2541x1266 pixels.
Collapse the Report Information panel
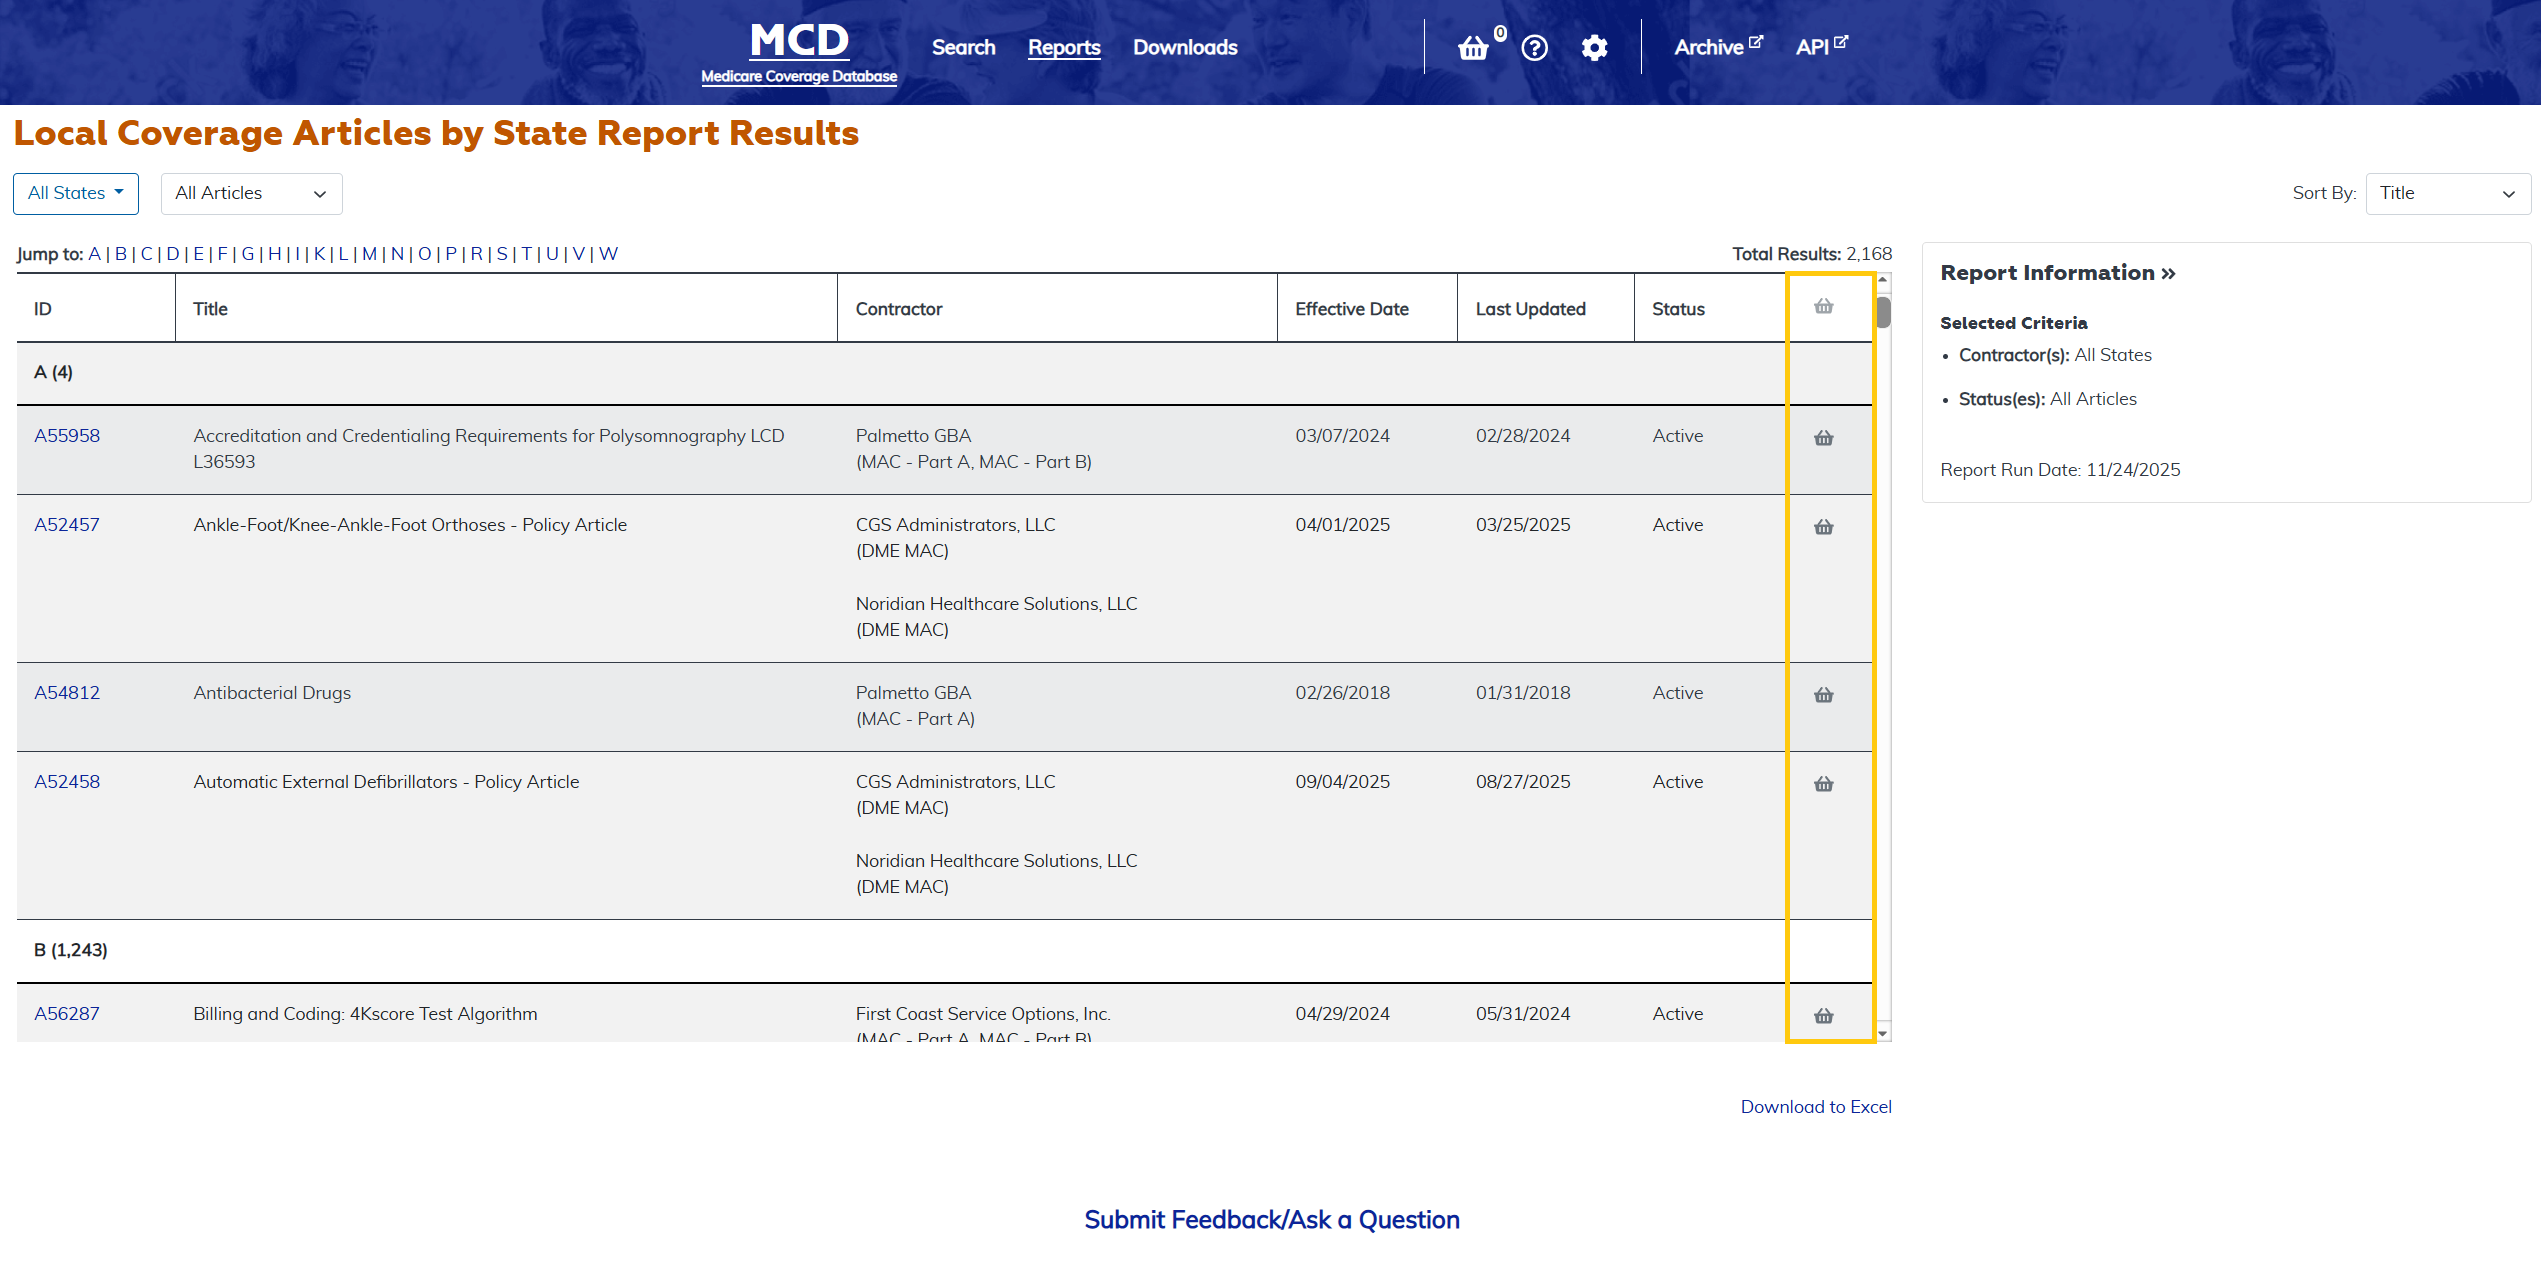coord(2057,273)
